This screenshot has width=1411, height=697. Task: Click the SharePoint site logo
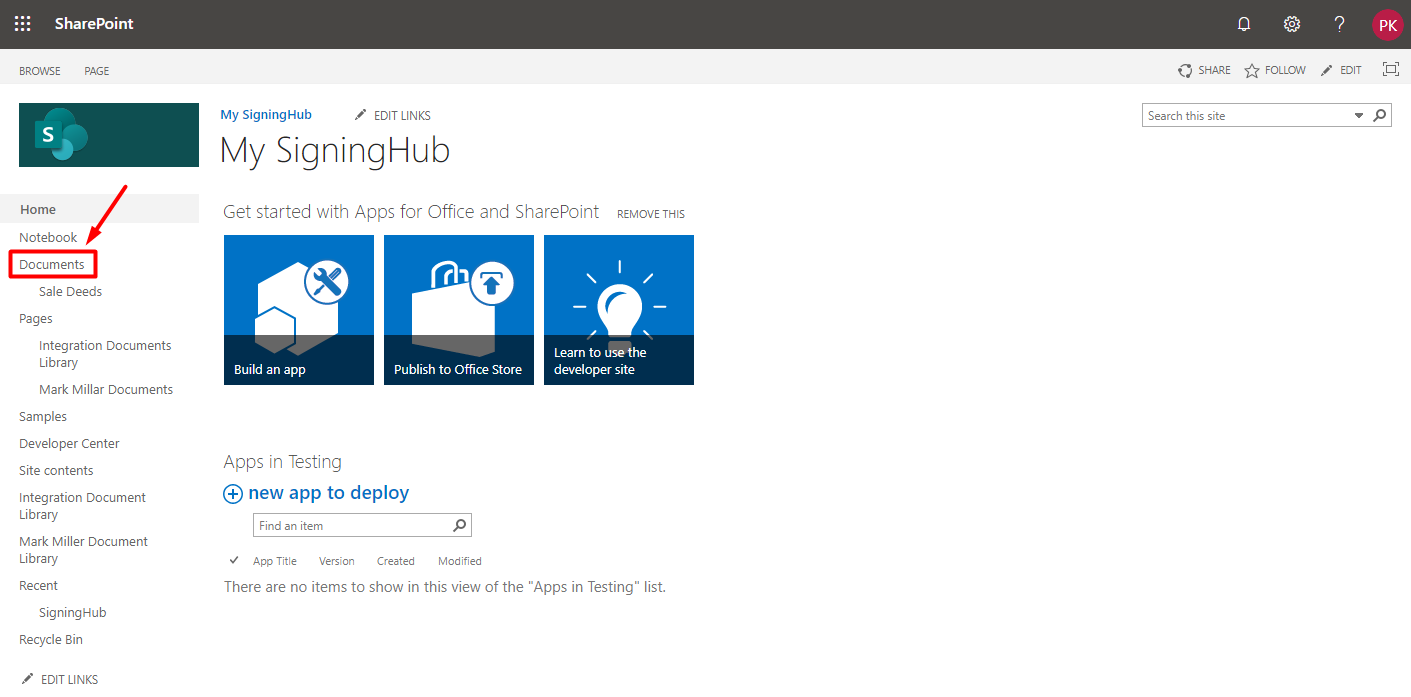click(109, 135)
